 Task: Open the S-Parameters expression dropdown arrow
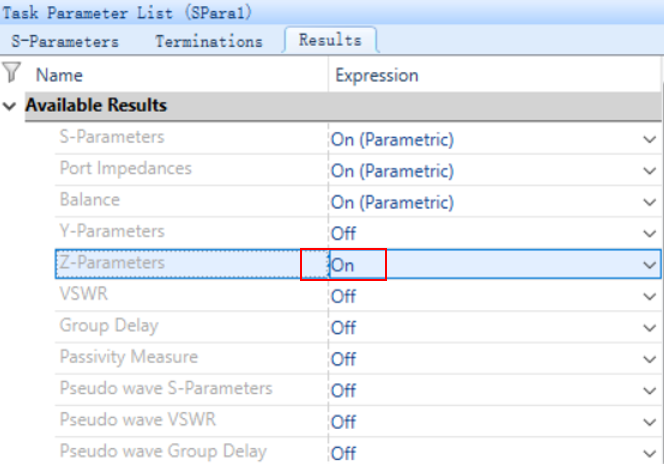tap(649, 139)
